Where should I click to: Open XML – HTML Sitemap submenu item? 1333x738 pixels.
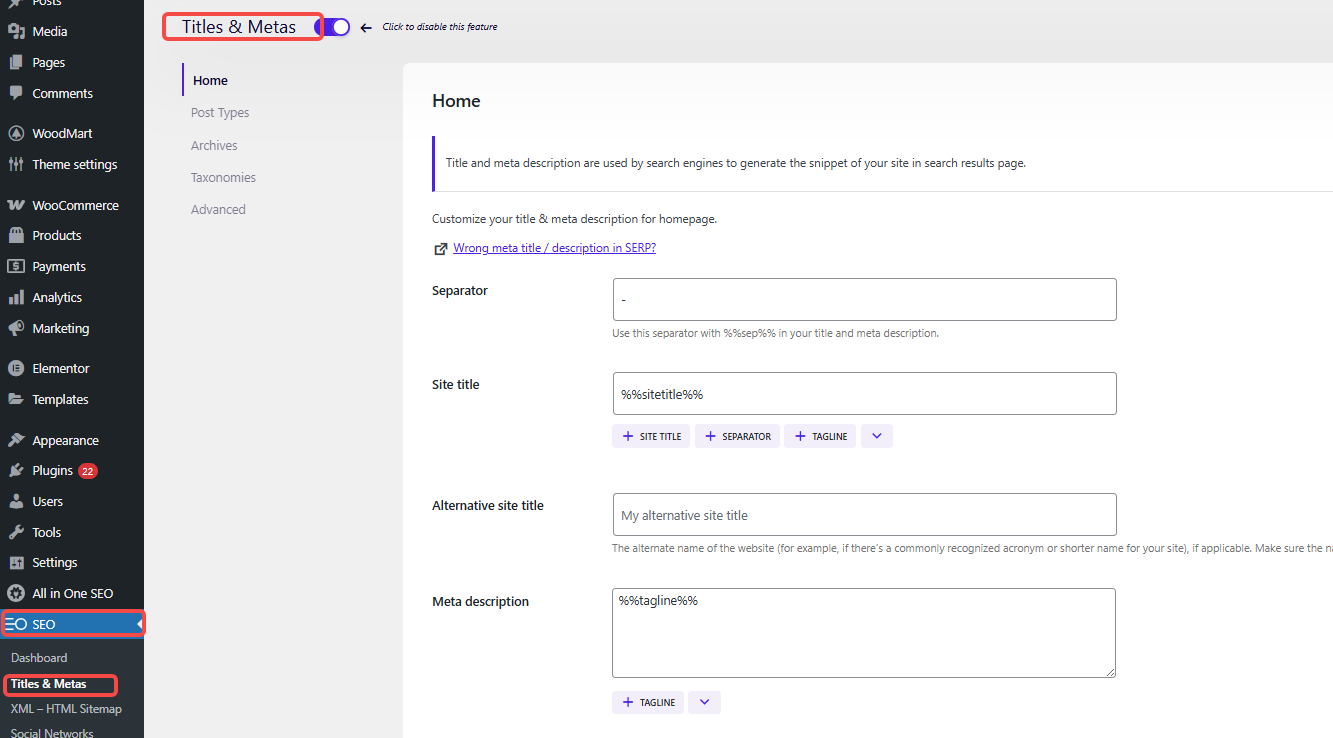[x=66, y=709]
